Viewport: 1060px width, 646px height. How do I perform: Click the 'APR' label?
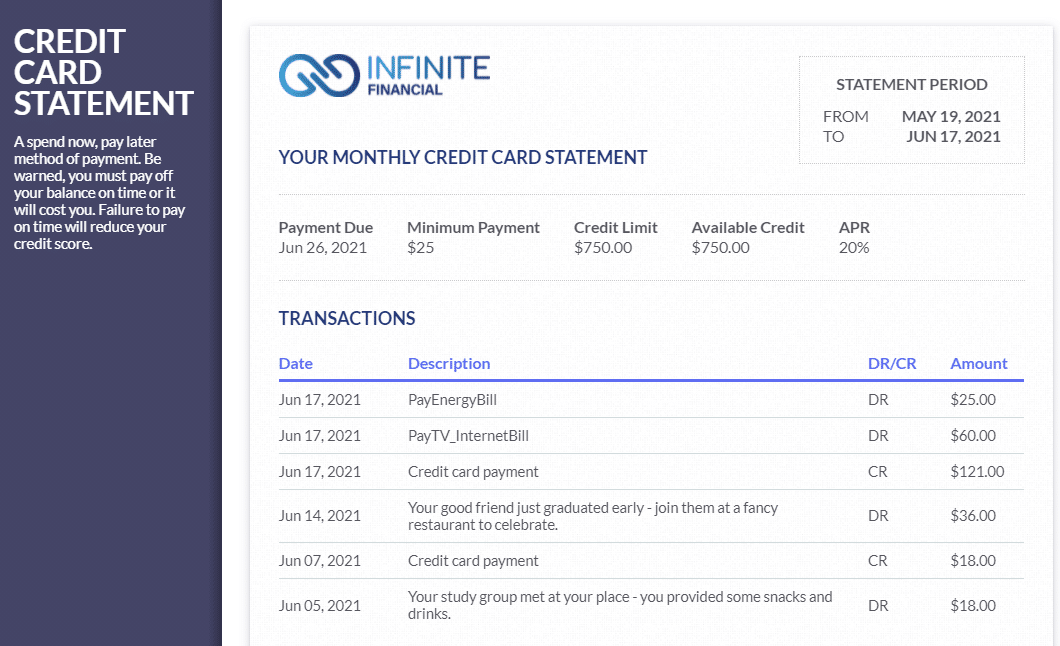click(854, 228)
